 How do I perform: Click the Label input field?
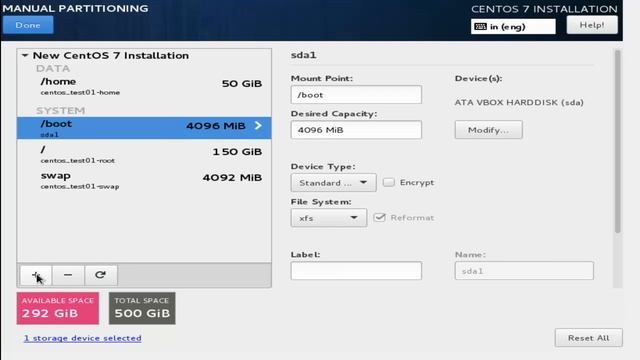coord(356,271)
